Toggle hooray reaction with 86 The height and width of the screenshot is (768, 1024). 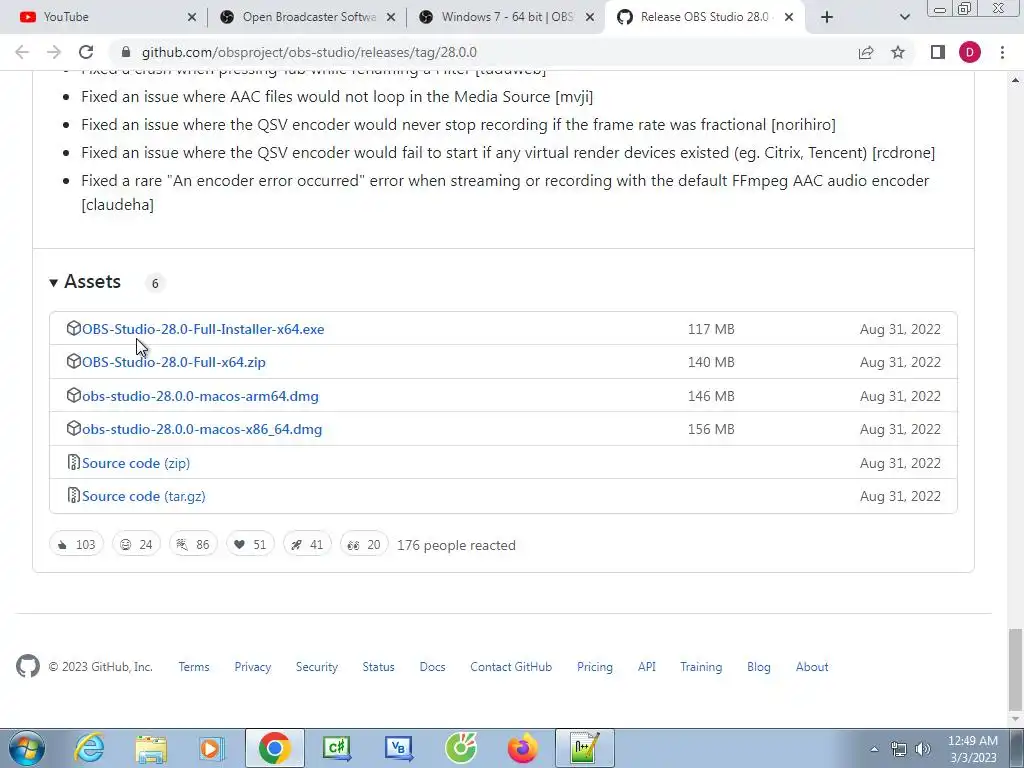click(193, 545)
